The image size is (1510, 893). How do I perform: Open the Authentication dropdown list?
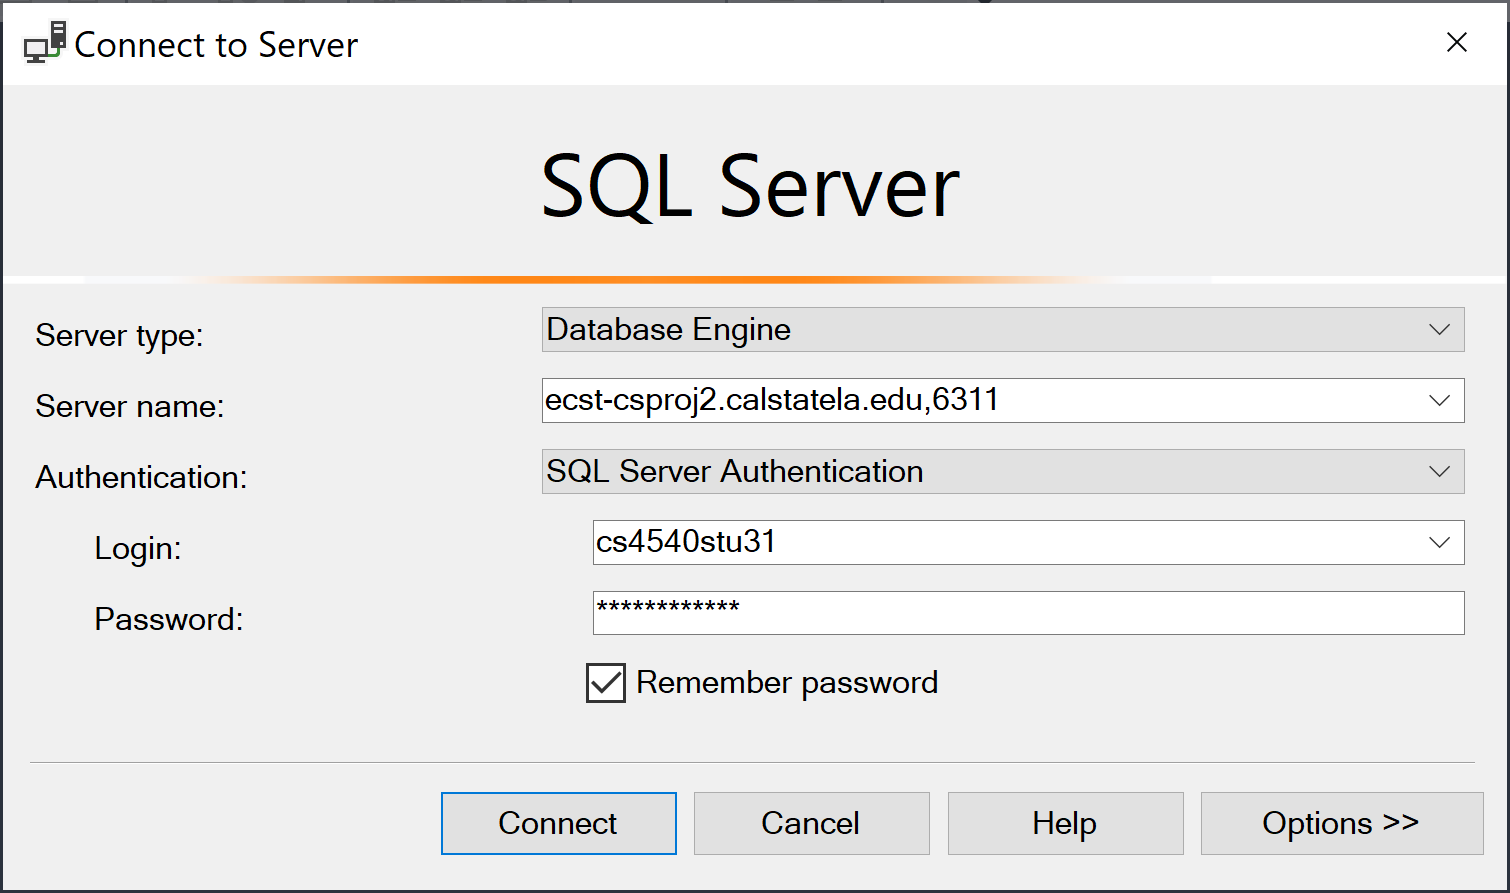[1002, 472]
